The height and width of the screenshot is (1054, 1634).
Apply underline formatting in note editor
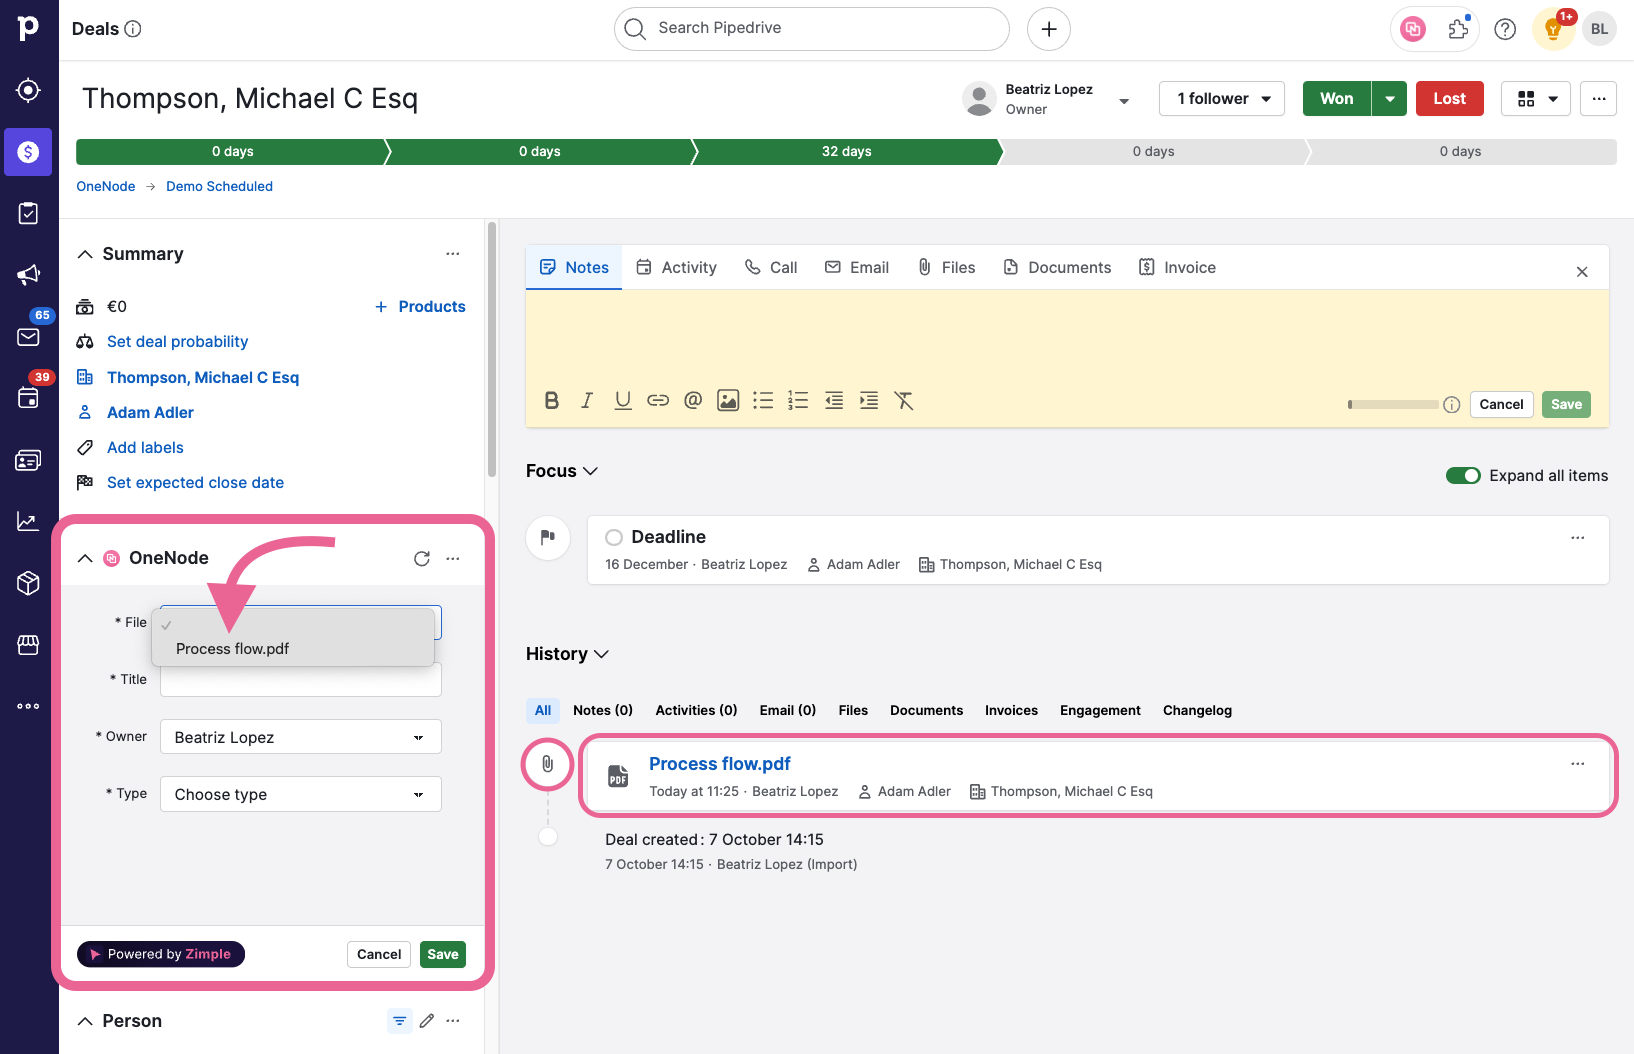[622, 401]
